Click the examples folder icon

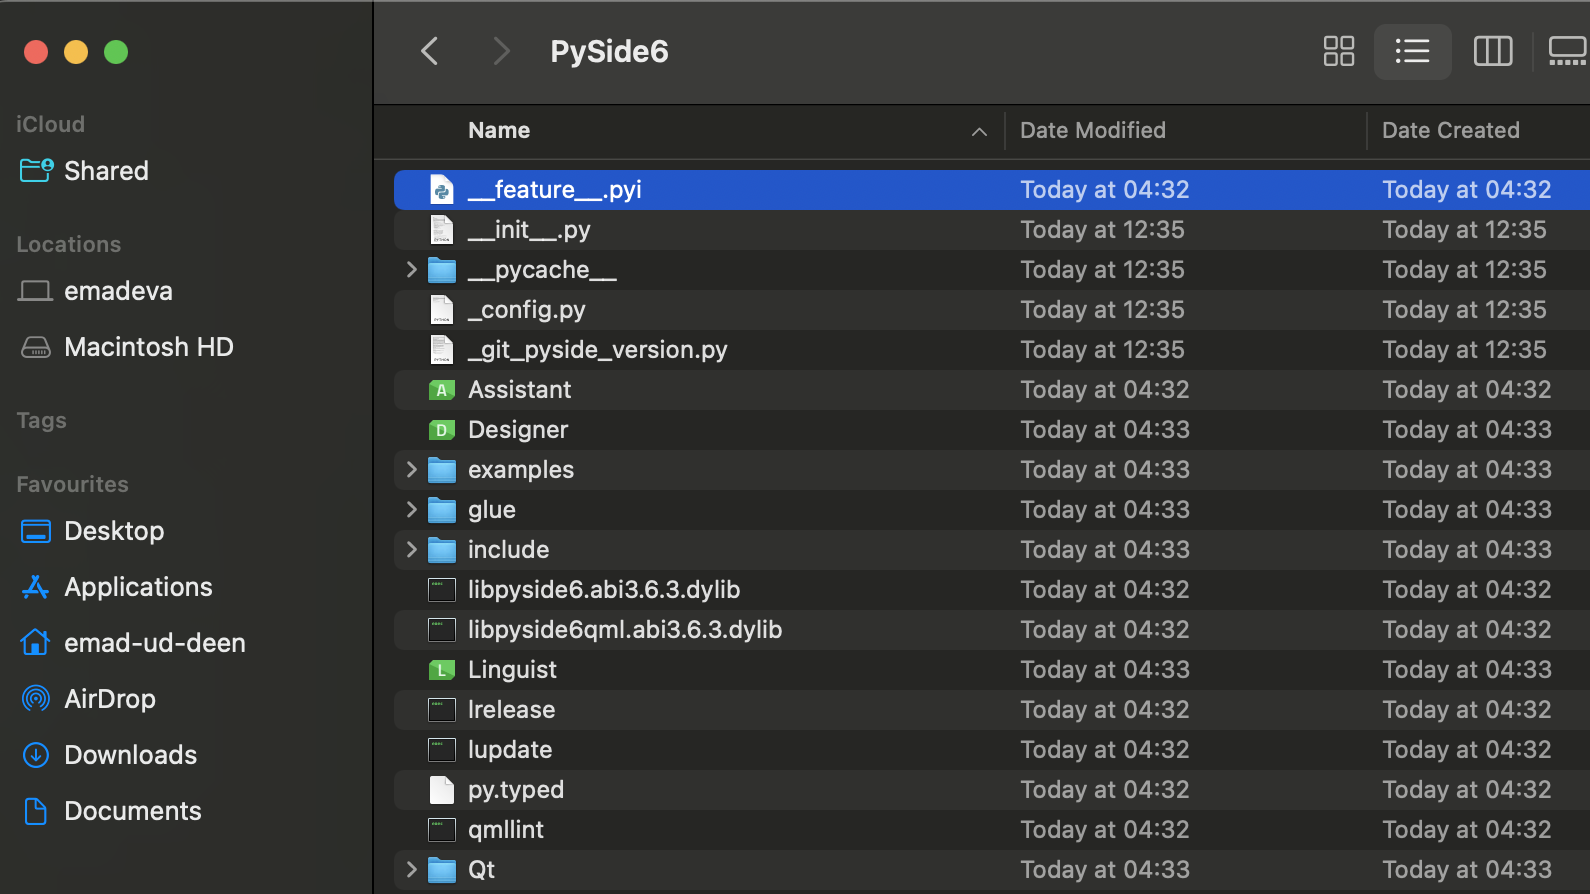[442, 470]
